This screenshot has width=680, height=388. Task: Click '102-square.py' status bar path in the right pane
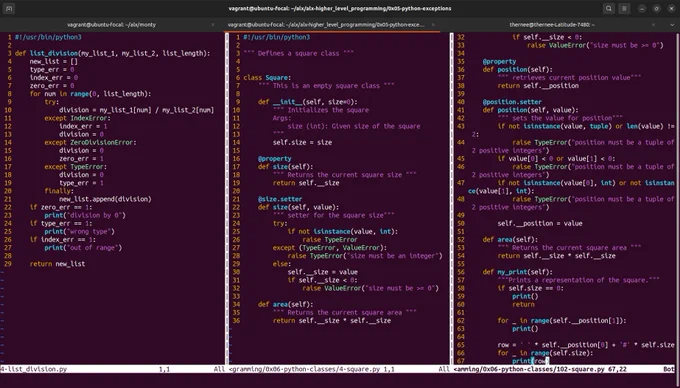pos(529,369)
